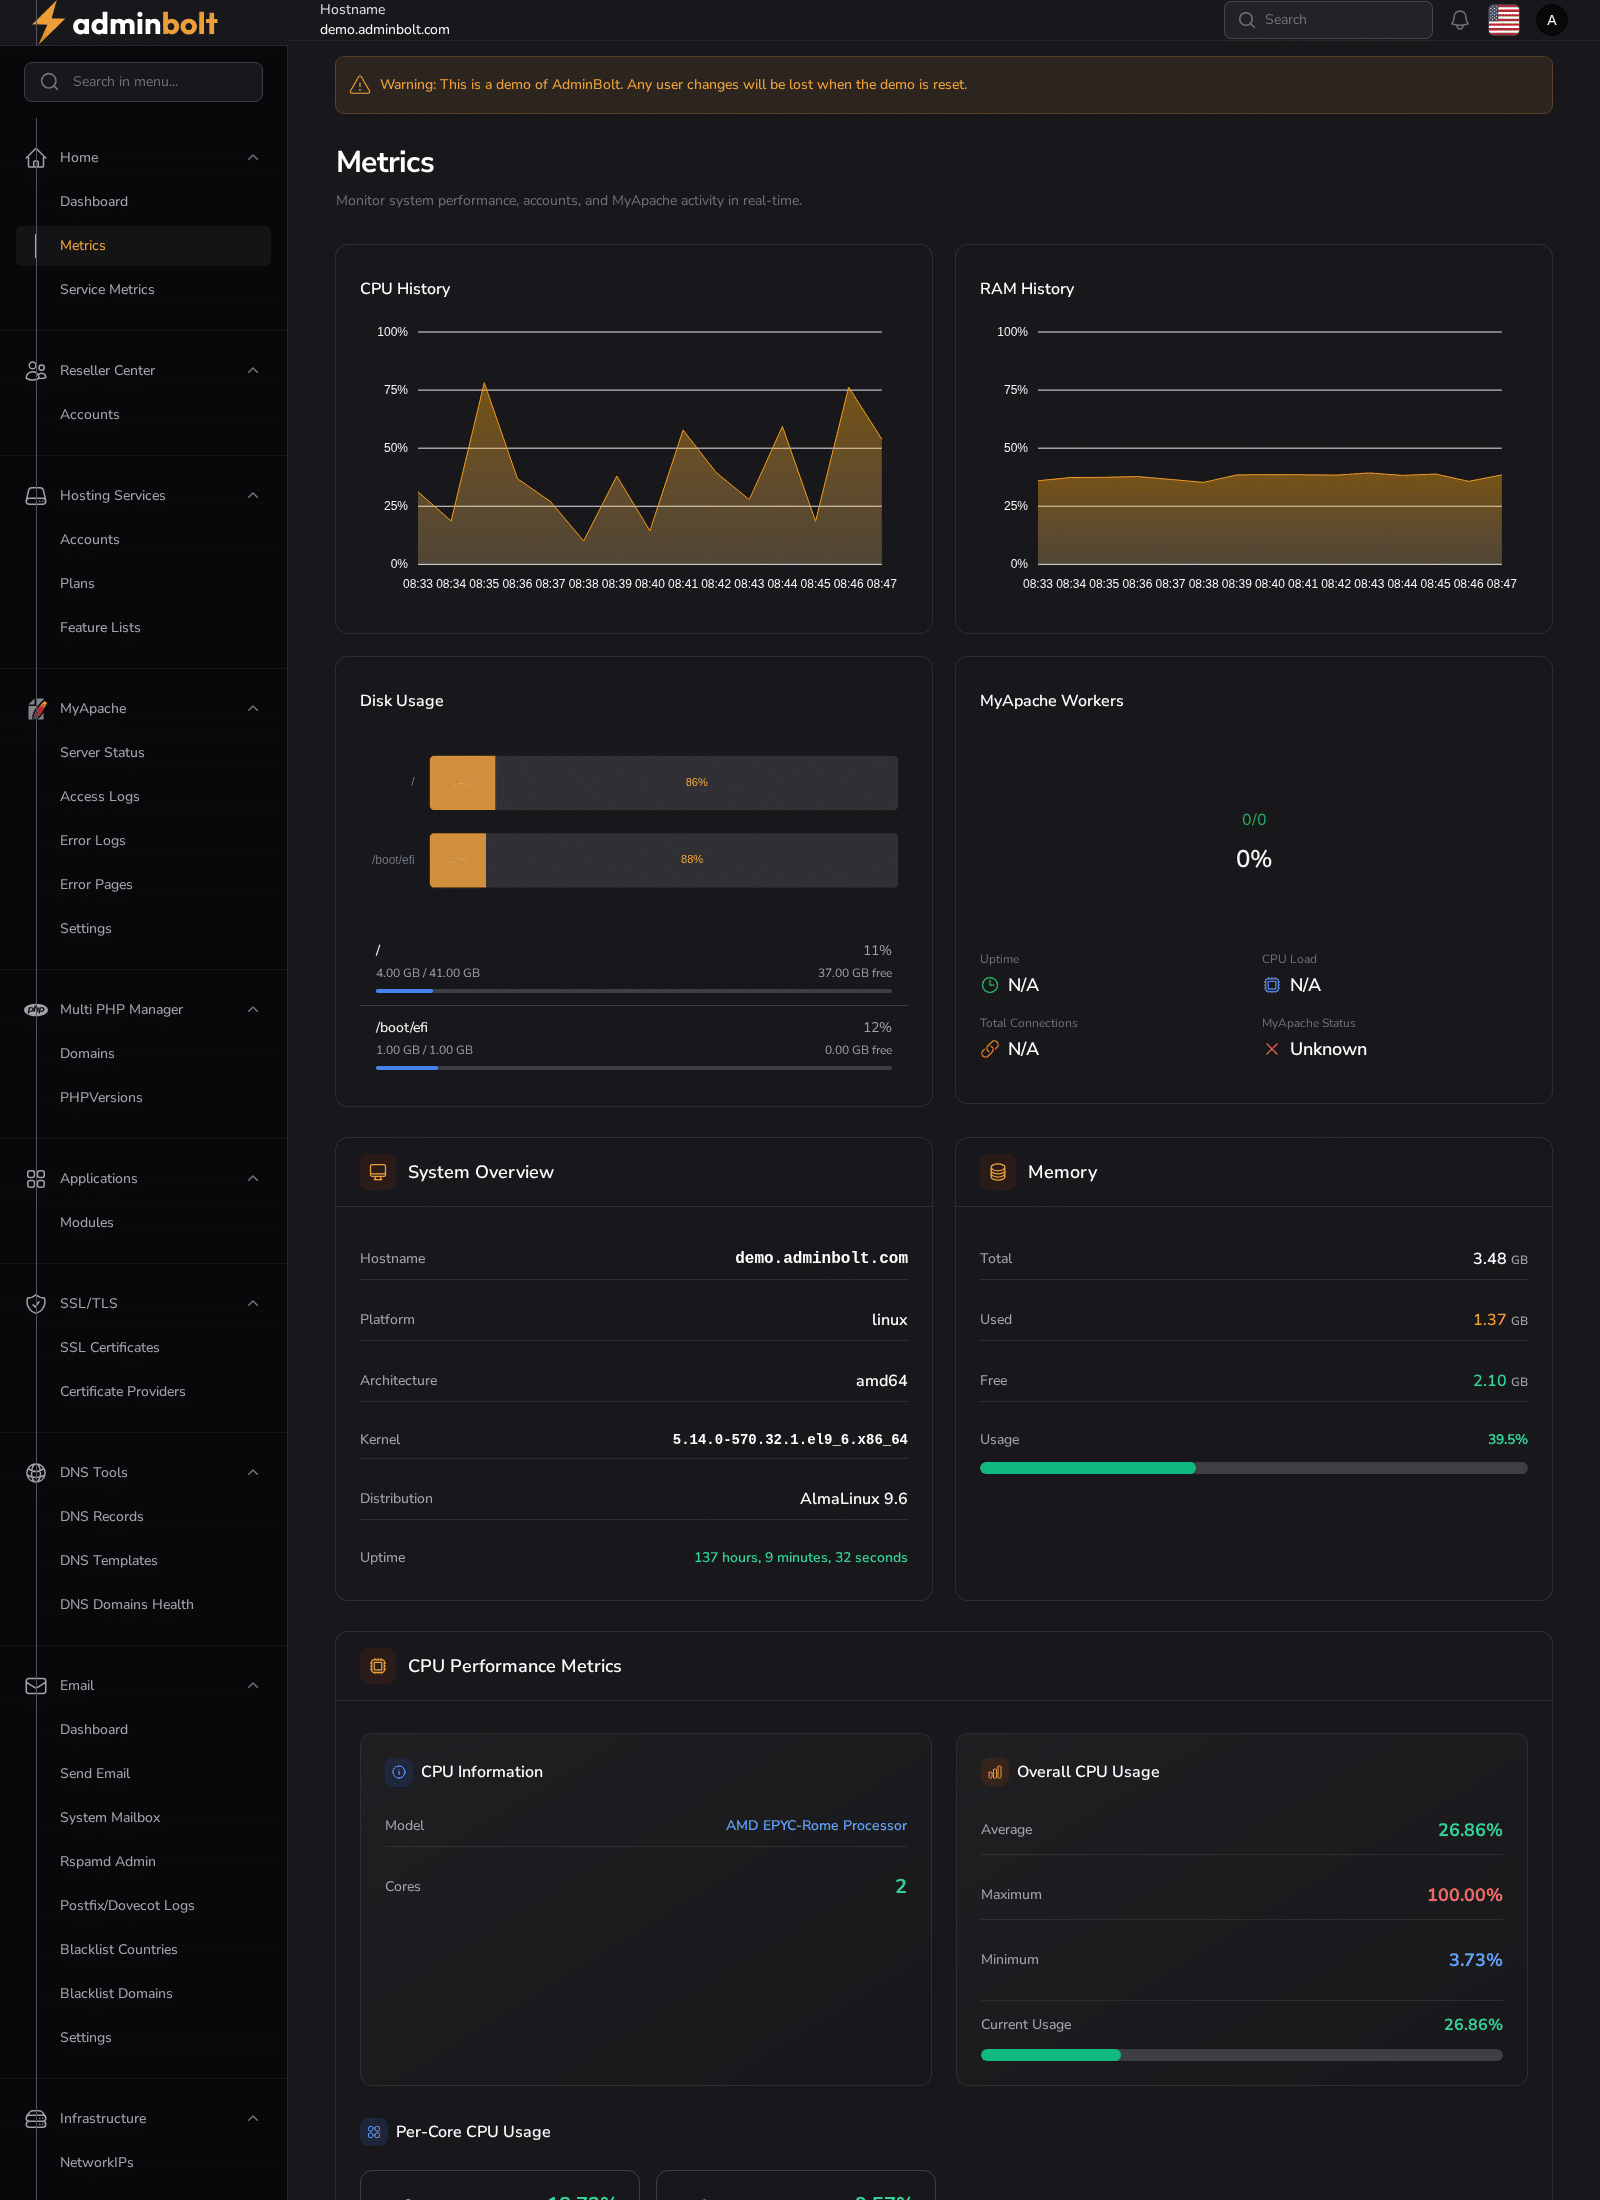Go to PHPVersions
Viewport: 1600px width, 2200px height.
click(143, 1098)
